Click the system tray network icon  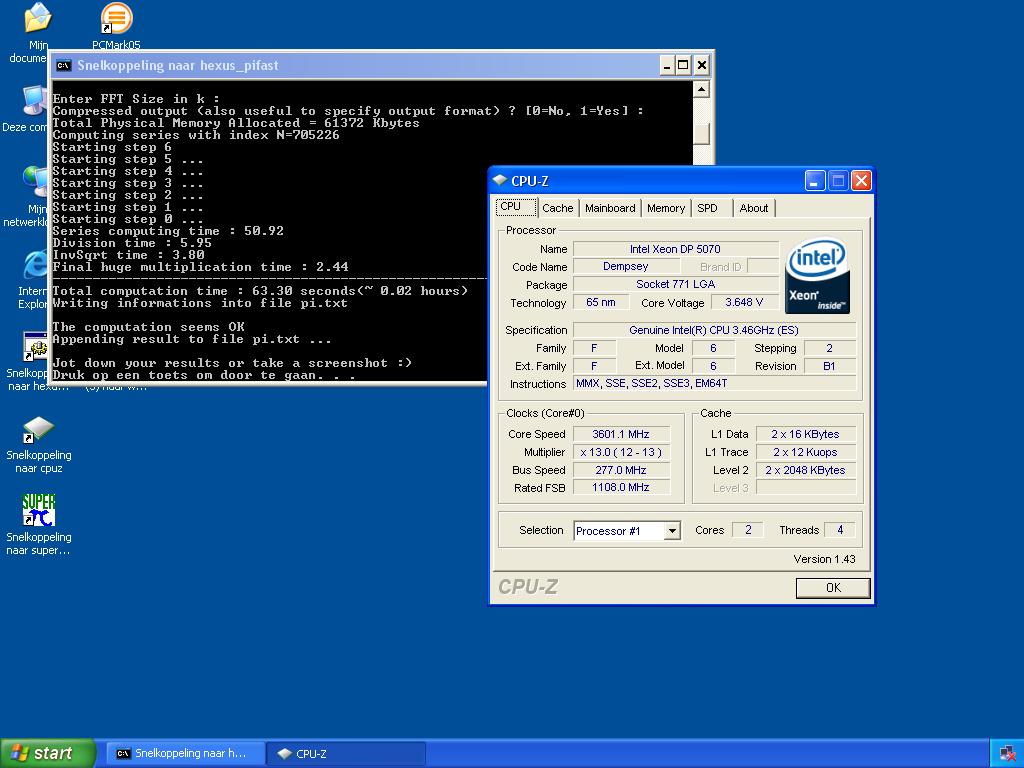1007,754
